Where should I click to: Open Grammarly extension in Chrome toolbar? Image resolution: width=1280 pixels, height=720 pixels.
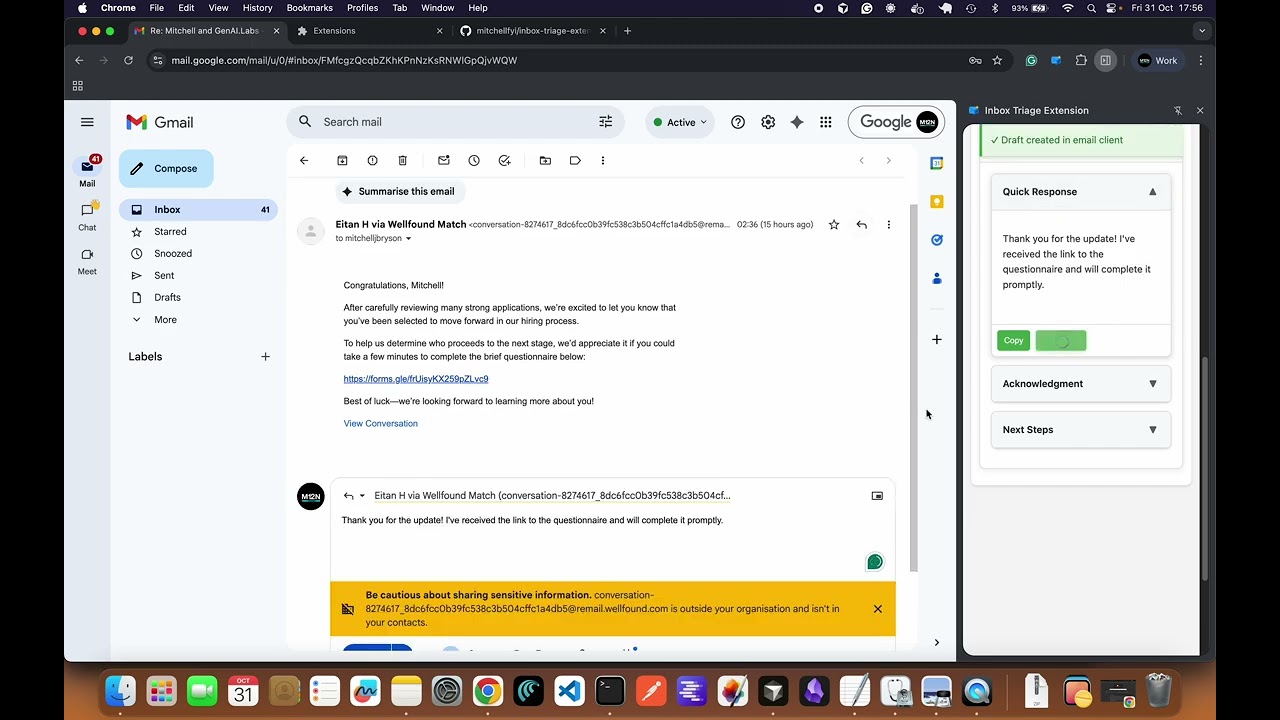click(1031, 60)
